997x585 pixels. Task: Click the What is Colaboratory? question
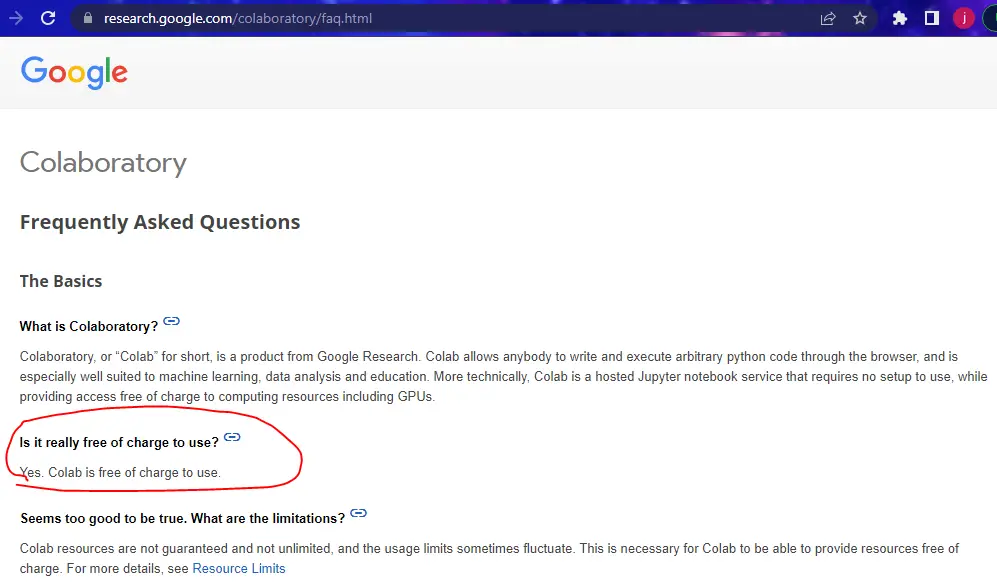(88, 326)
